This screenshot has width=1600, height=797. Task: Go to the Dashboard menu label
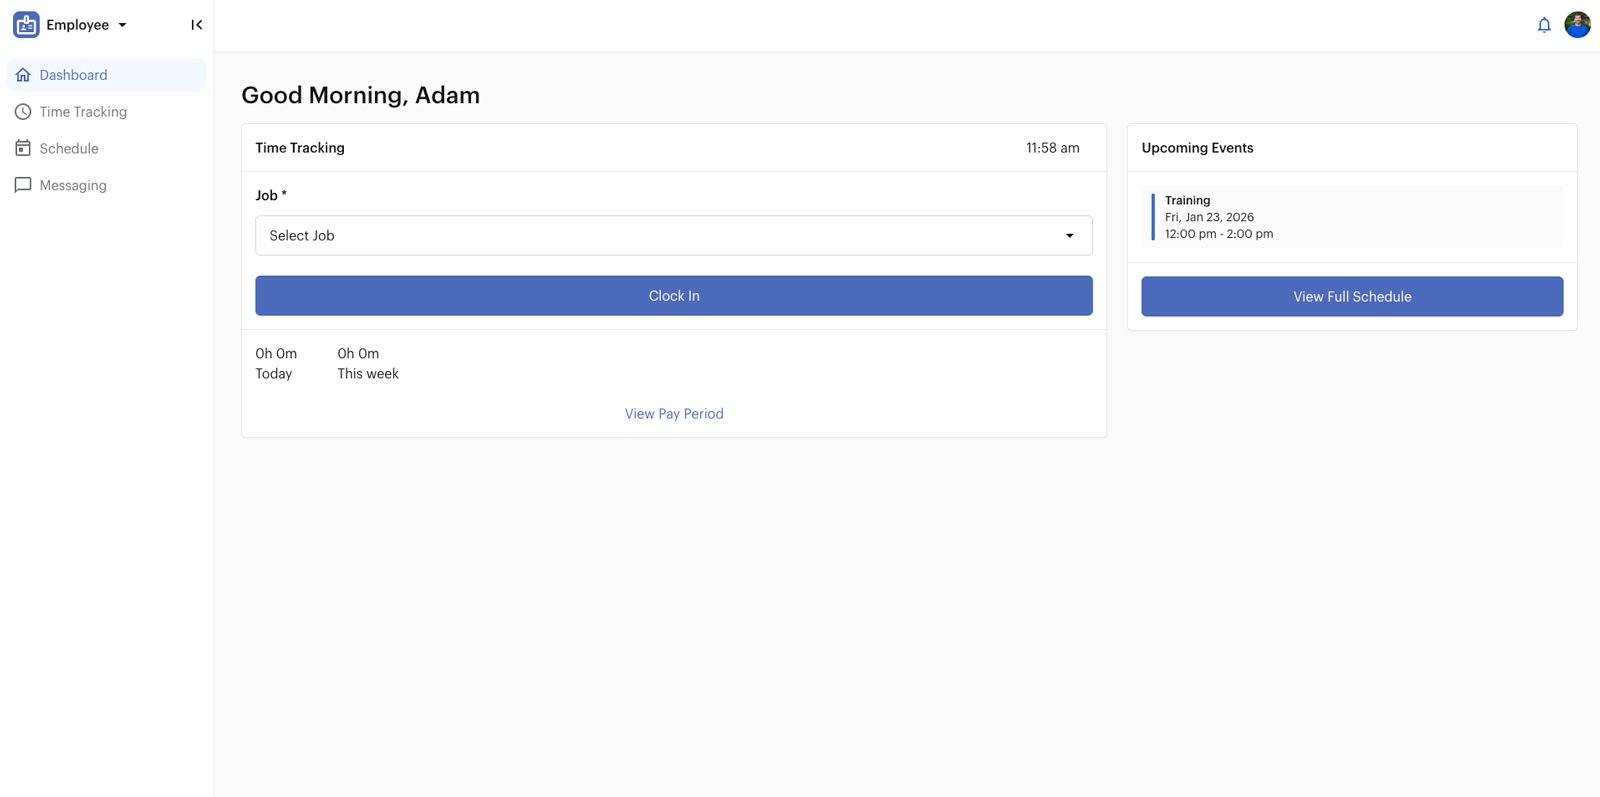[x=73, y=75]
